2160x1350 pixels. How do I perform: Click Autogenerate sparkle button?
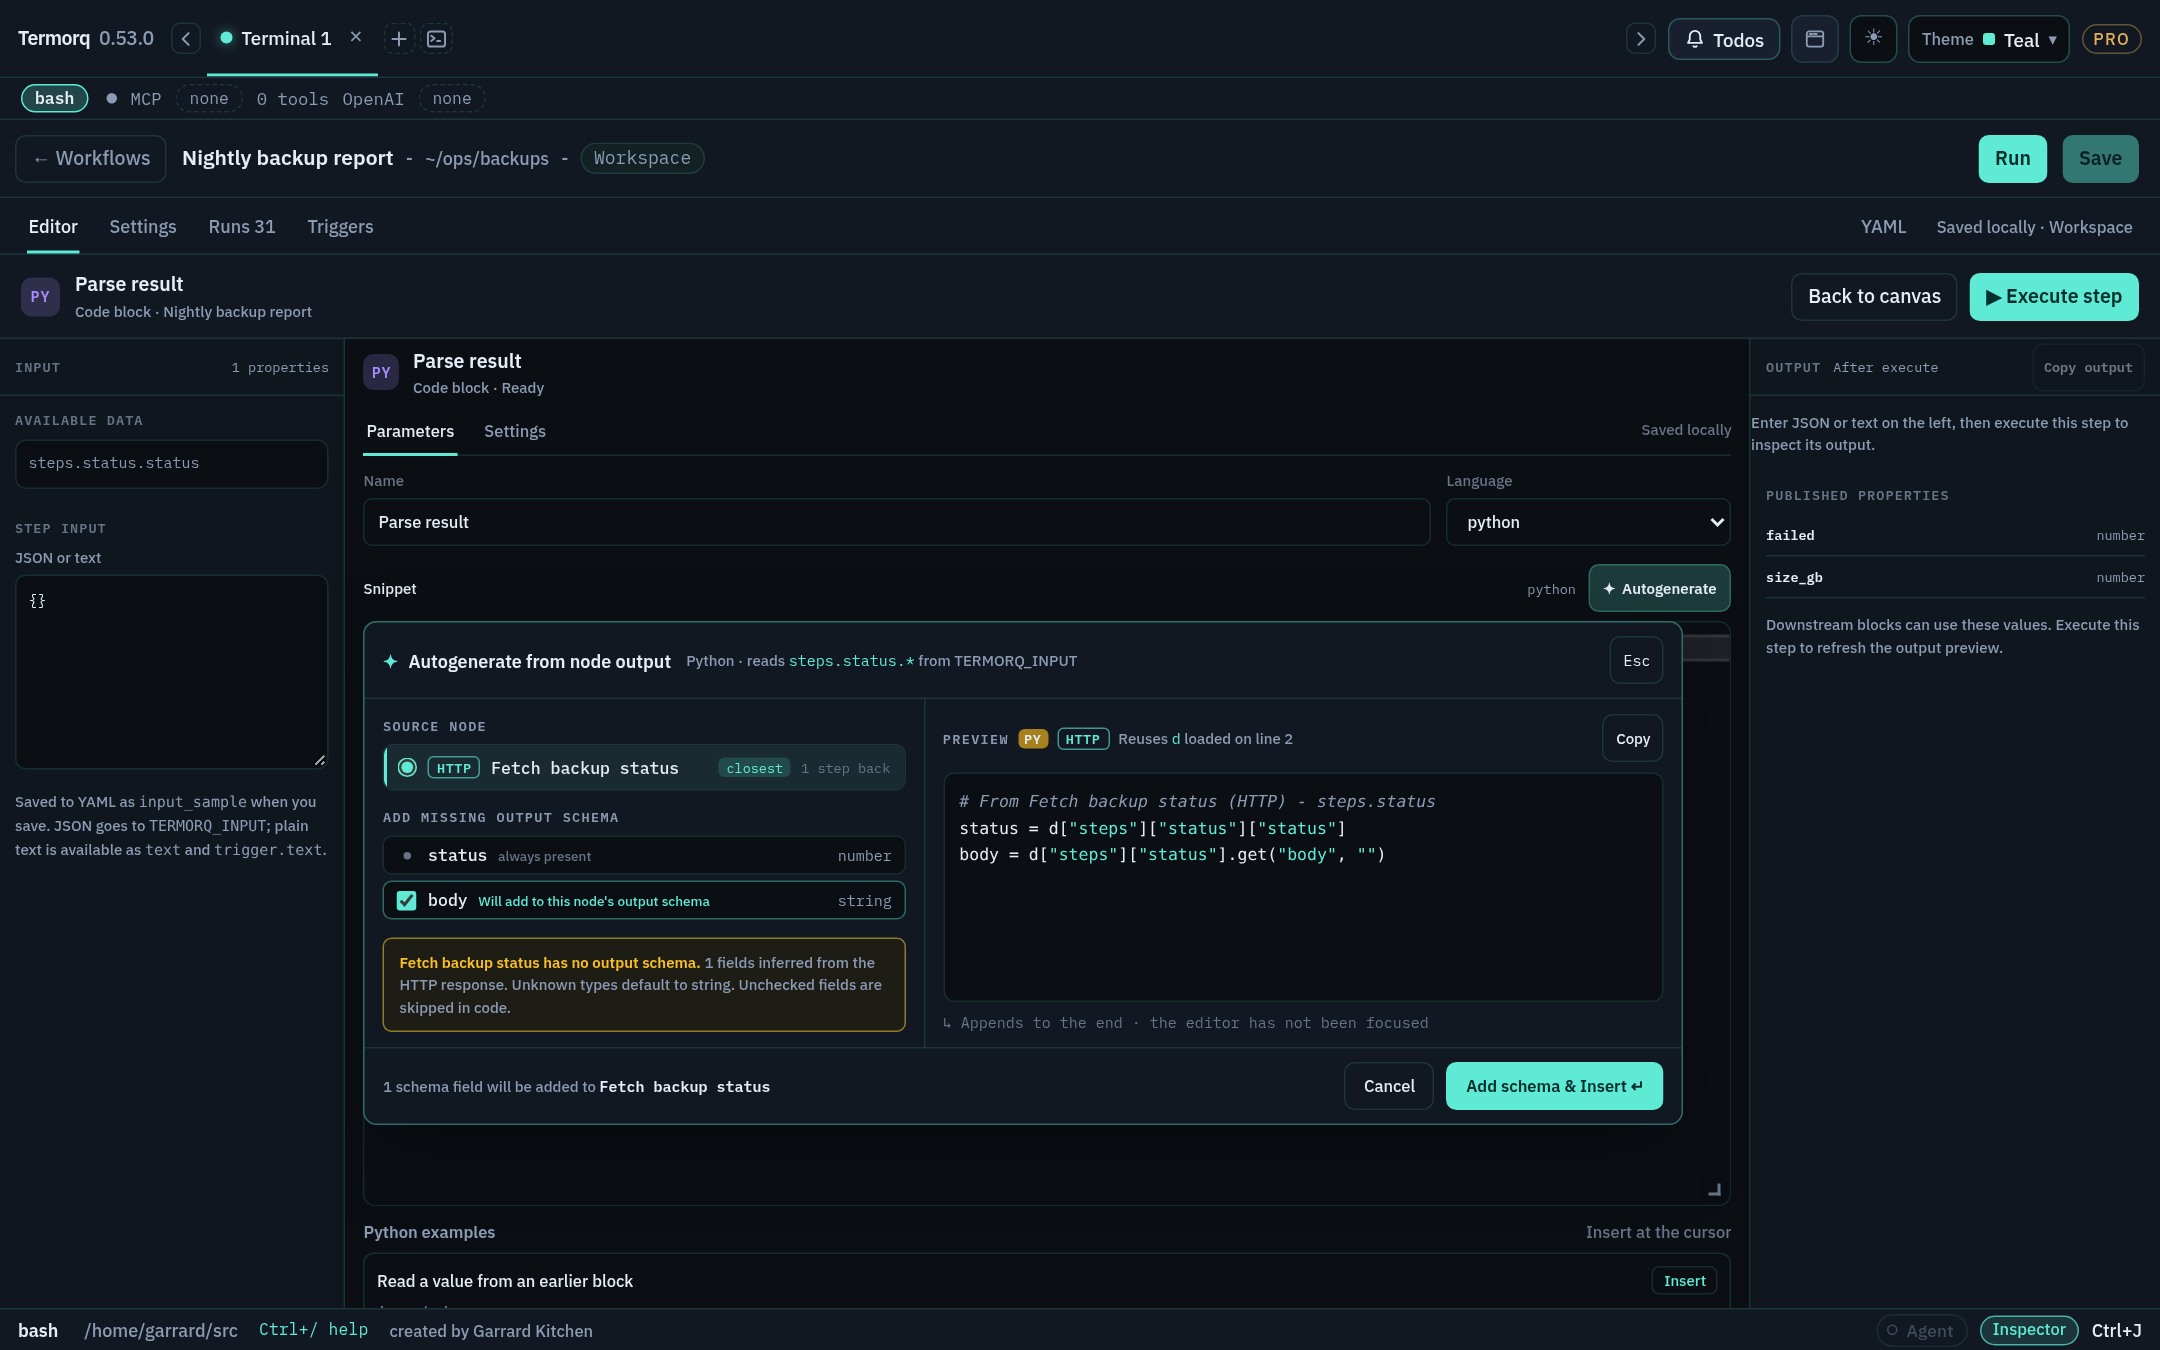[1659, 589]
